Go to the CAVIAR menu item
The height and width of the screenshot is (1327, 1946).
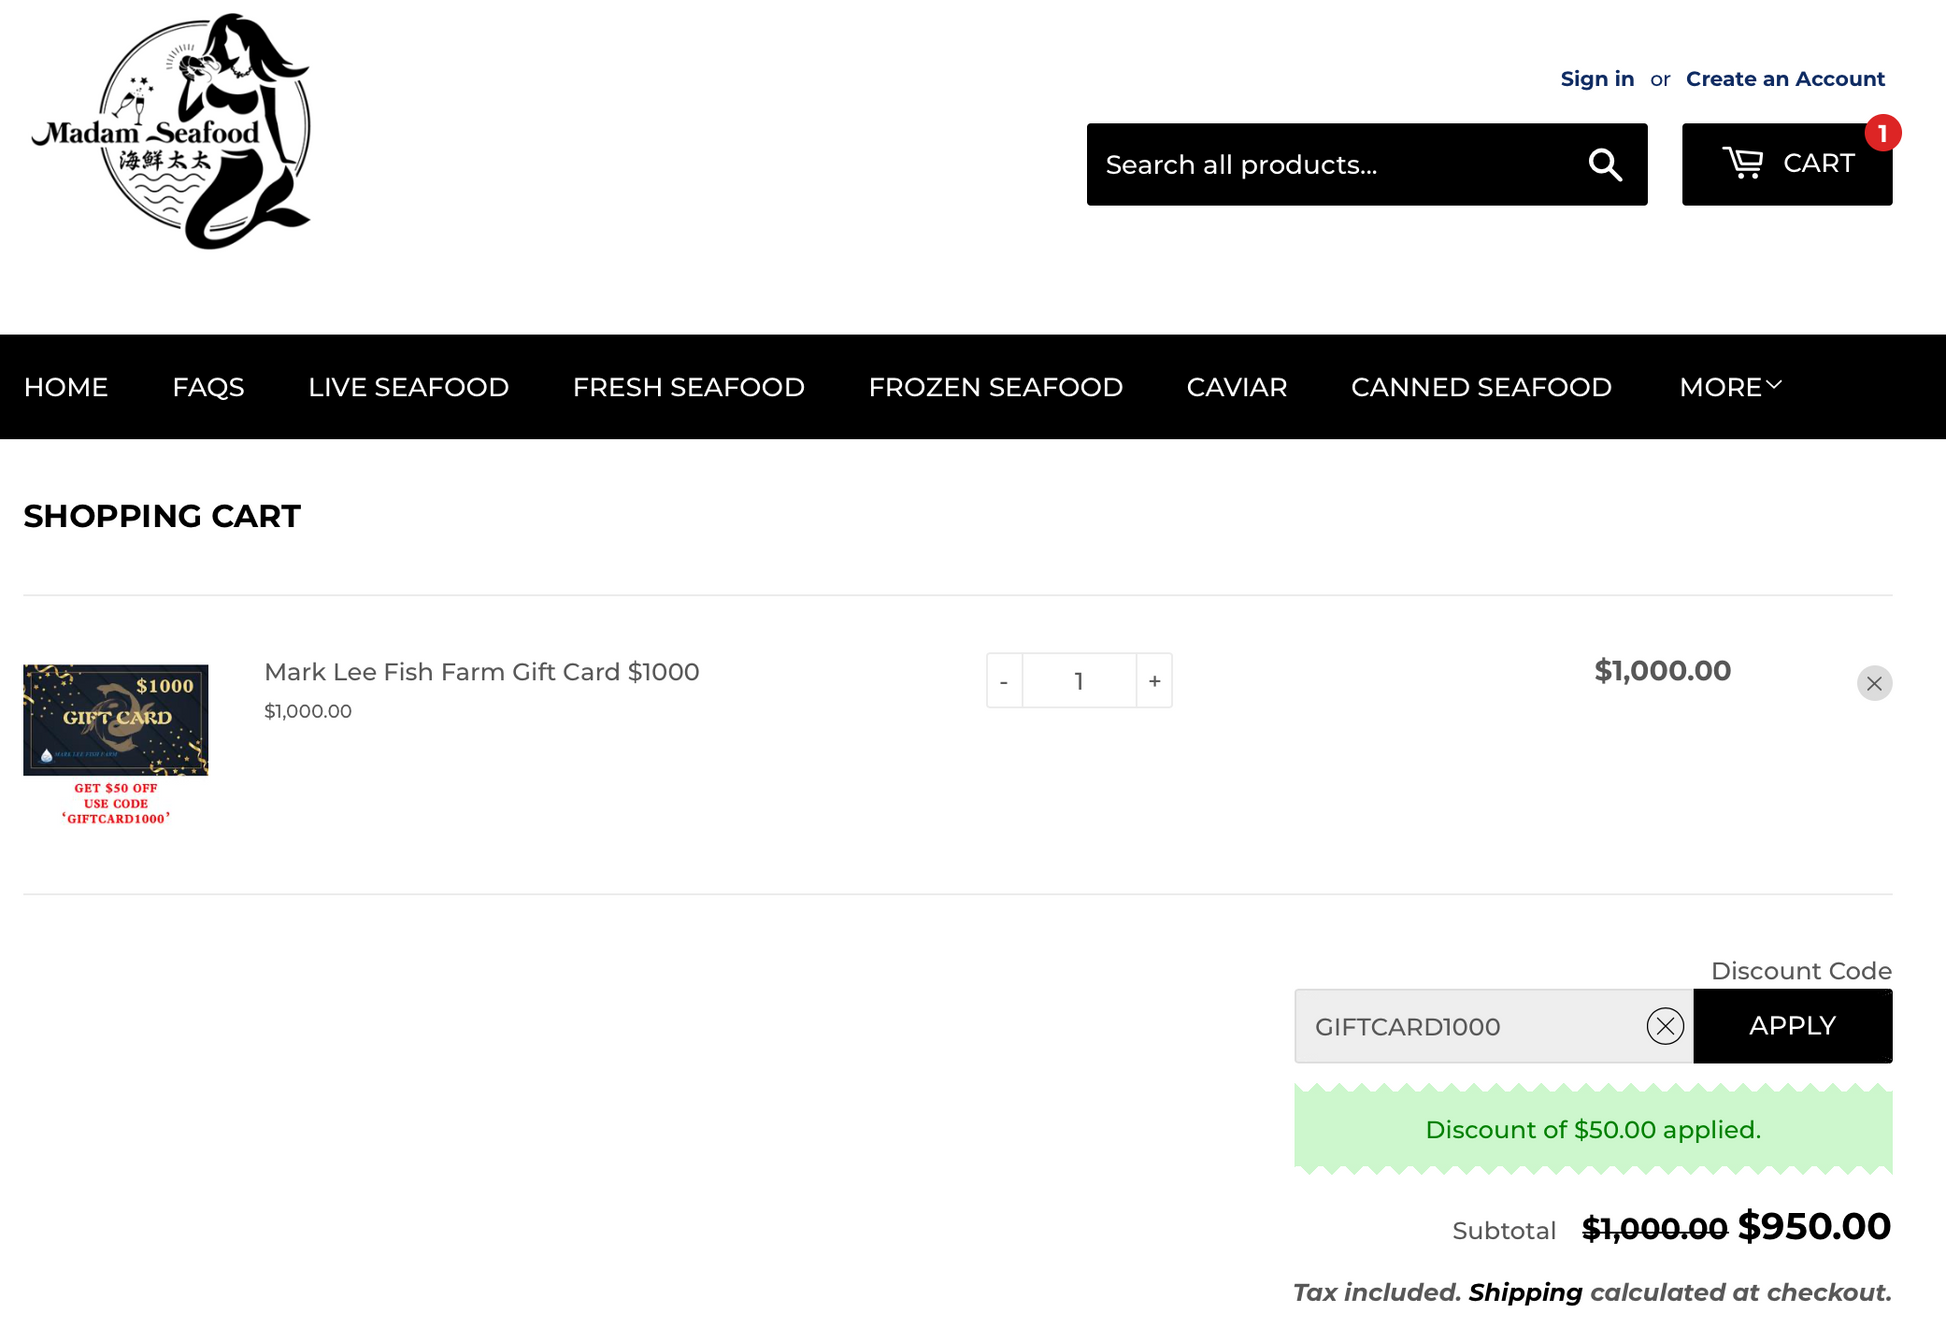pyautogui.click(x=1236, y=387)
